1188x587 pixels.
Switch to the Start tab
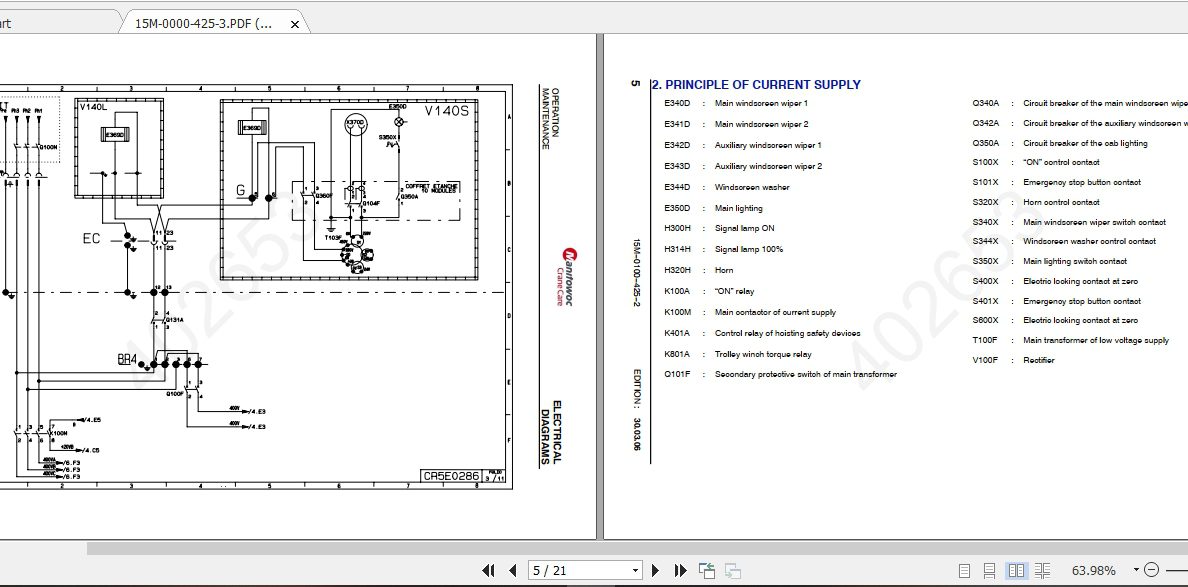pyautogui.click(x=10, y=21)
